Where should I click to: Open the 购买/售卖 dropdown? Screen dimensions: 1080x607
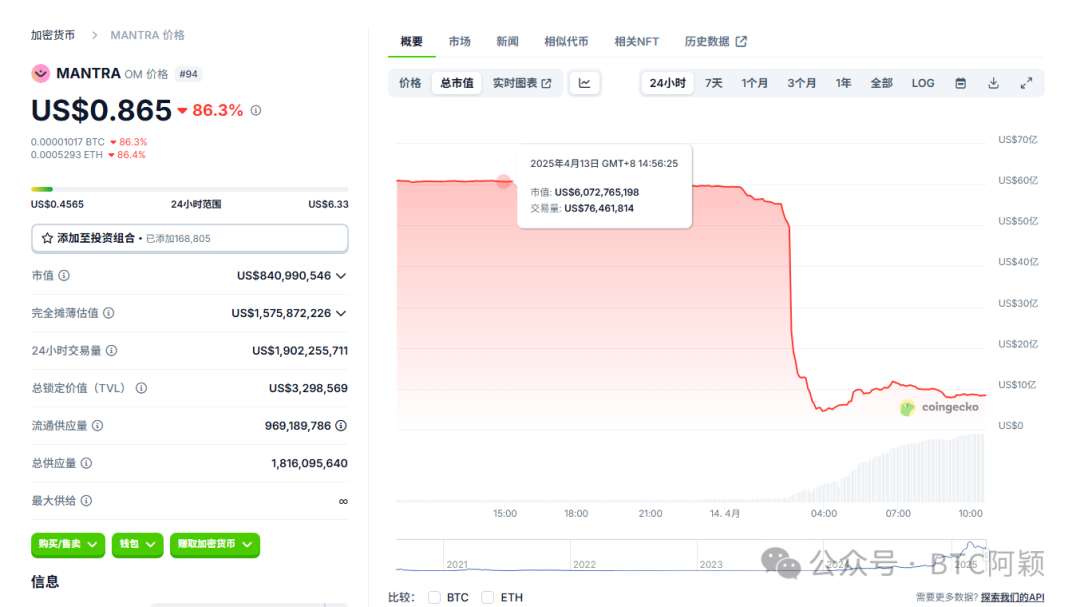(x=68, y=544)
